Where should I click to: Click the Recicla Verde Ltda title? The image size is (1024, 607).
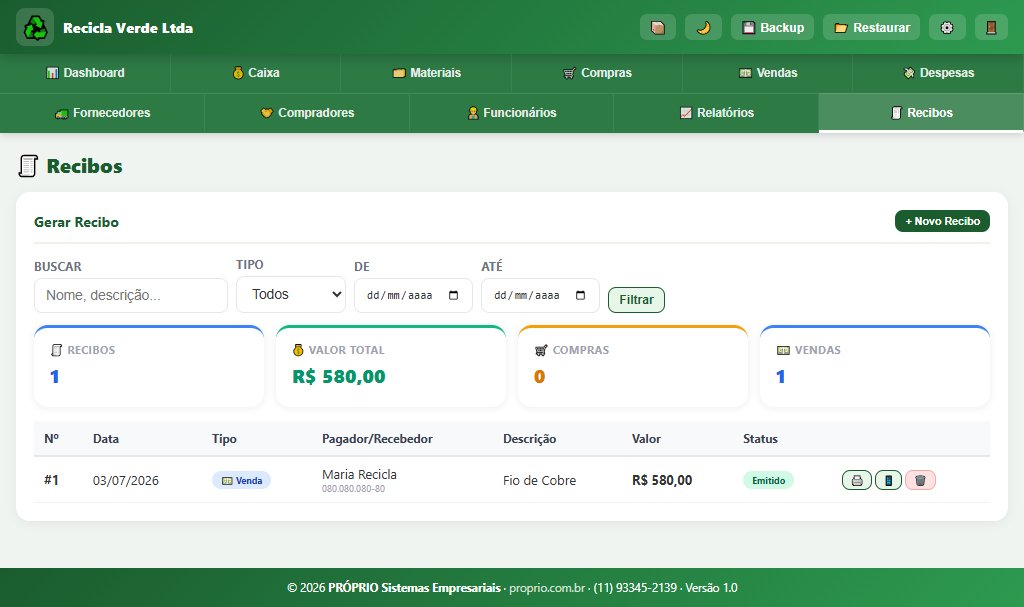pyautogui.click(x=128, y=28)
